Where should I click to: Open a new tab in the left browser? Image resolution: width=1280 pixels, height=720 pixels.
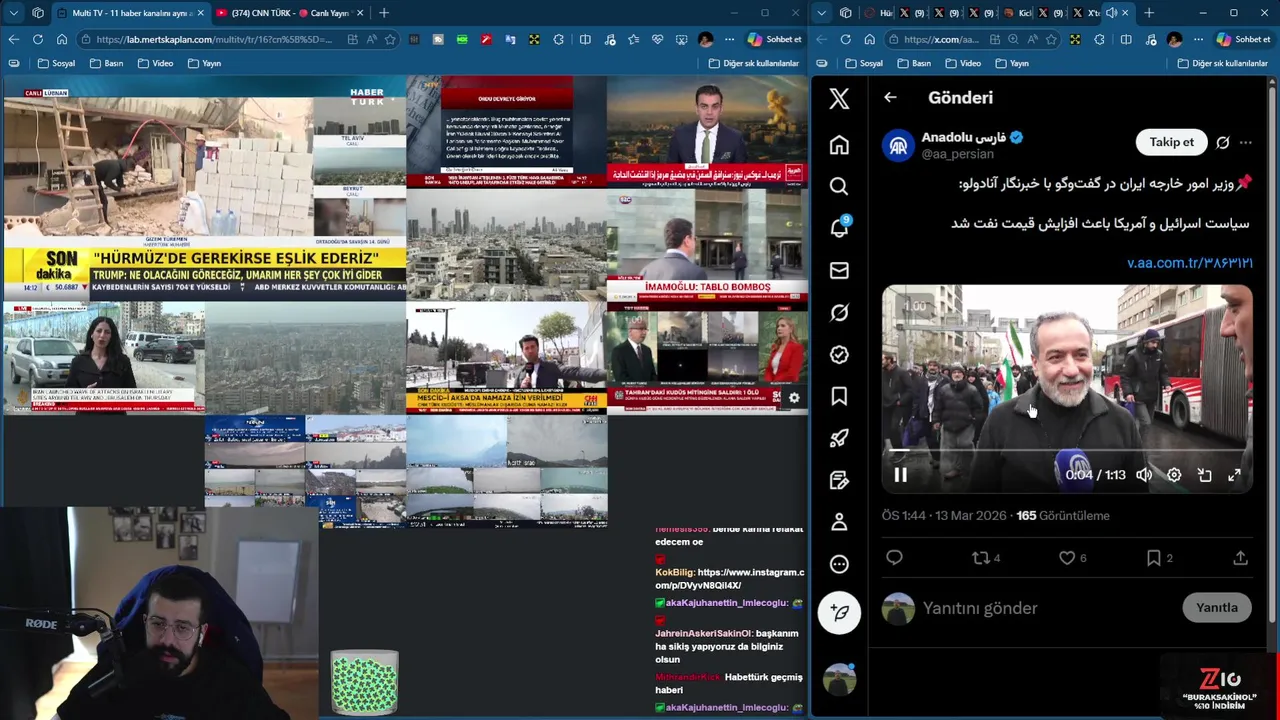(x=384, y=13)
